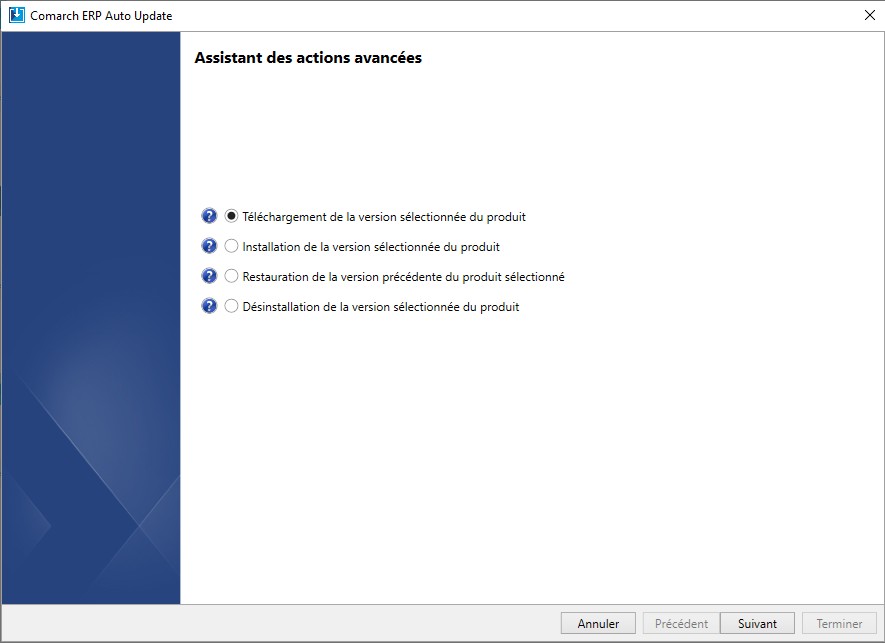Click help icon beside Désinstallation option
The image size is (885, 643).
coord(209,305)
